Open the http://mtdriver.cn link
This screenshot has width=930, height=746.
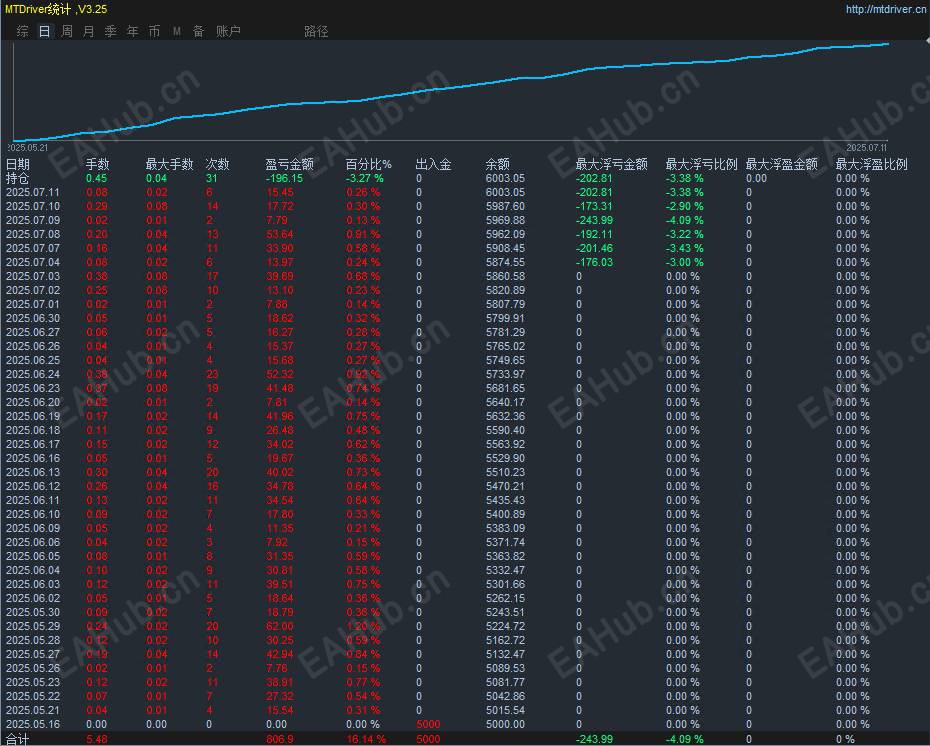(x=886, y=9)
